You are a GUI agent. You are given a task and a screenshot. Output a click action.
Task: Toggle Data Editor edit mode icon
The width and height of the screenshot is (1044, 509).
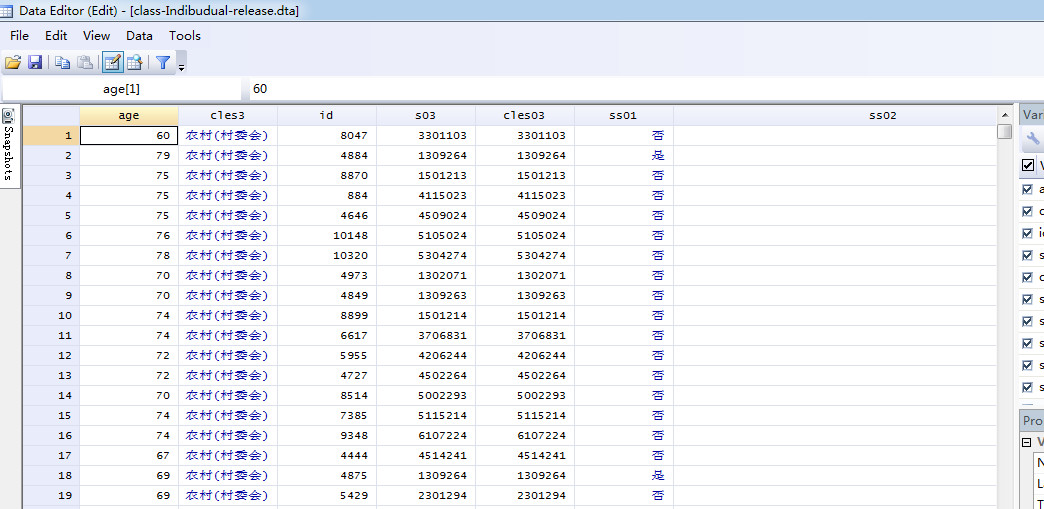112,62
